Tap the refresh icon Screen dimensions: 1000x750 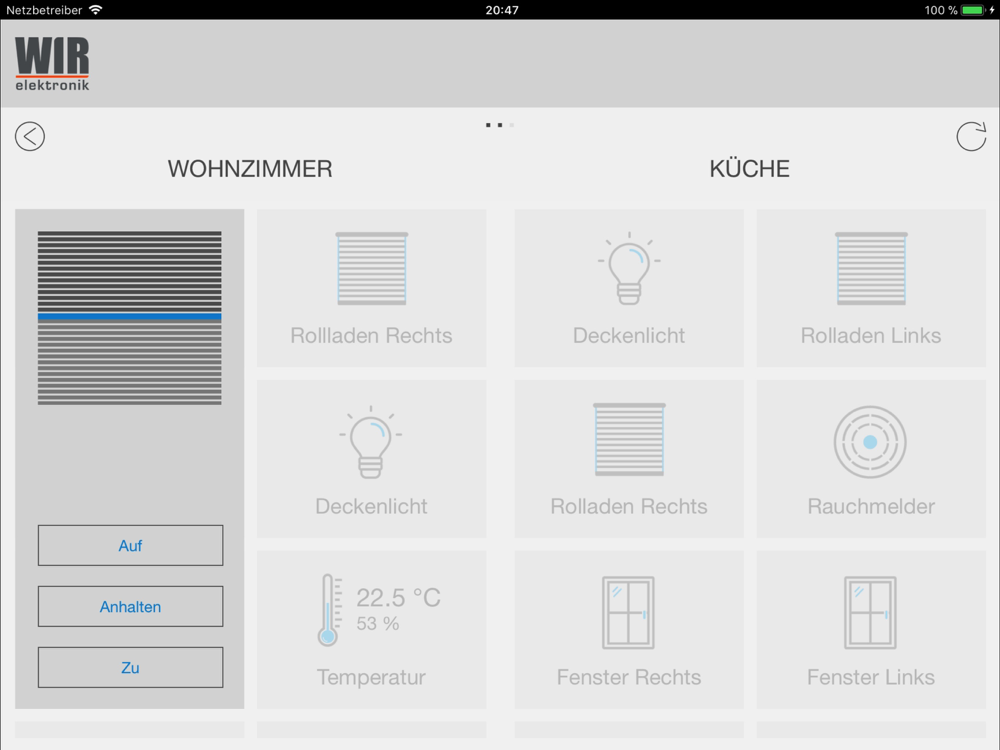(x=971, y=136)
